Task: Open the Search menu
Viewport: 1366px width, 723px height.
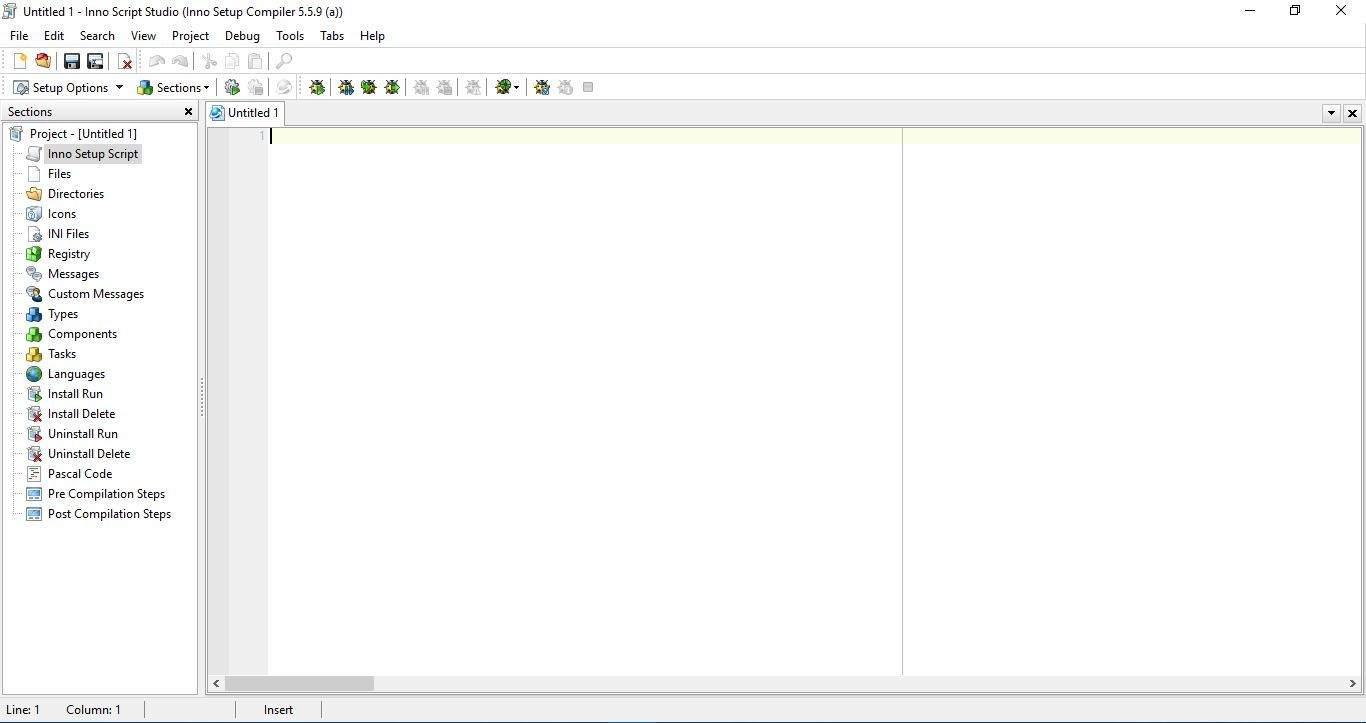Action: 97,35
